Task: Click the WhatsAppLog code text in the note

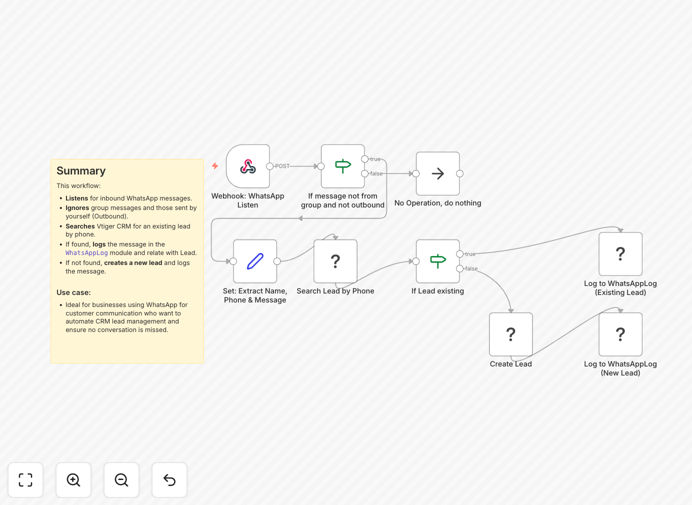Action: click(86, 253)
